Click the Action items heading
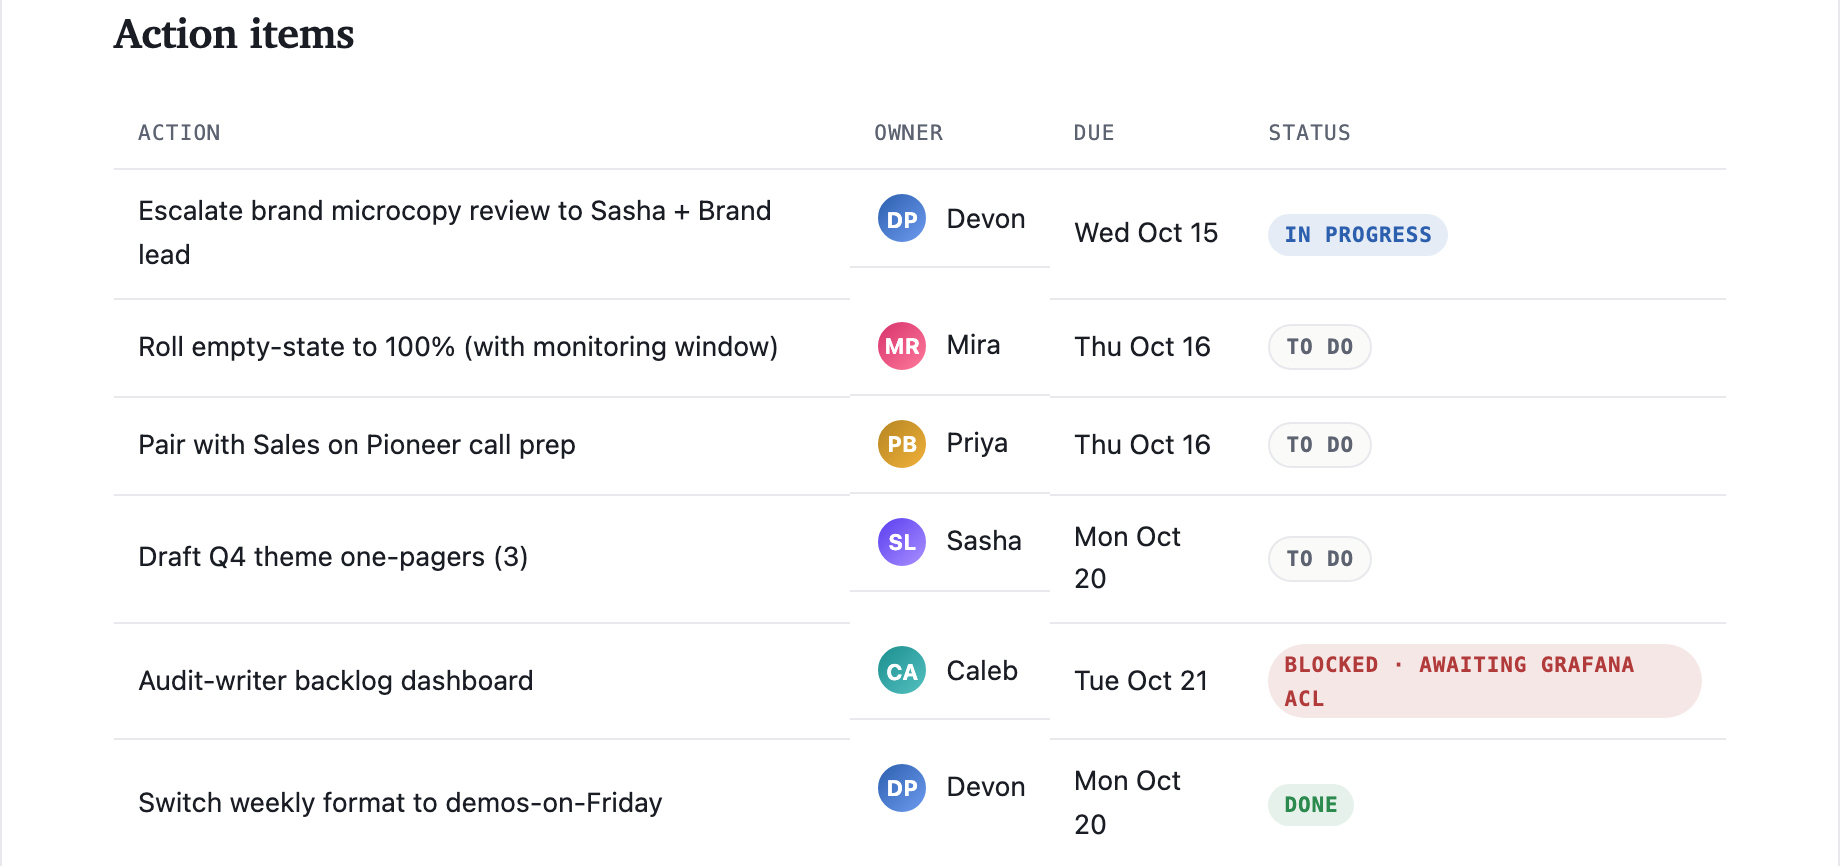The image size is (1840, 866). point(234,34)
